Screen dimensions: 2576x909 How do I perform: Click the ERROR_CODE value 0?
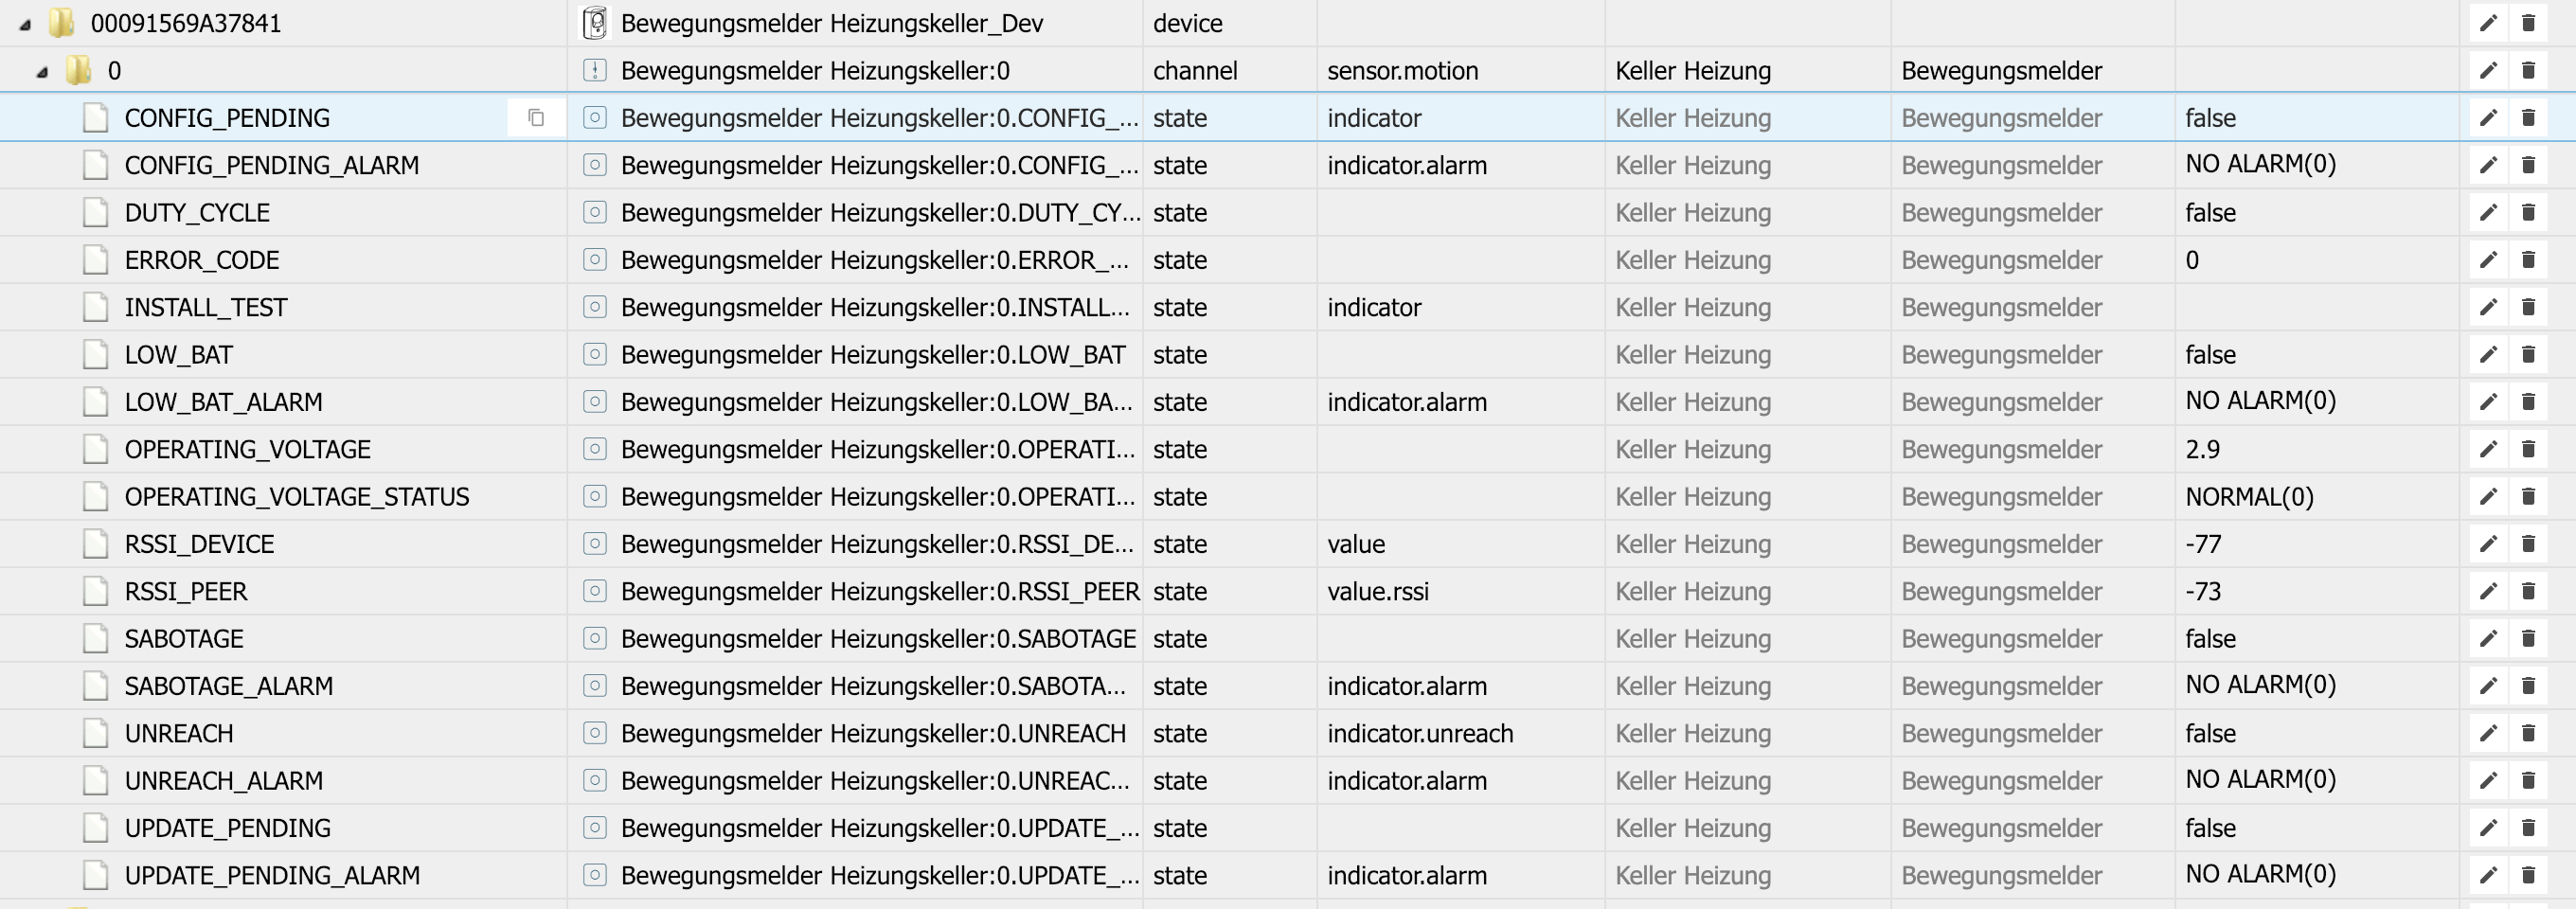pyautogui.click(x=2192, y=260)
